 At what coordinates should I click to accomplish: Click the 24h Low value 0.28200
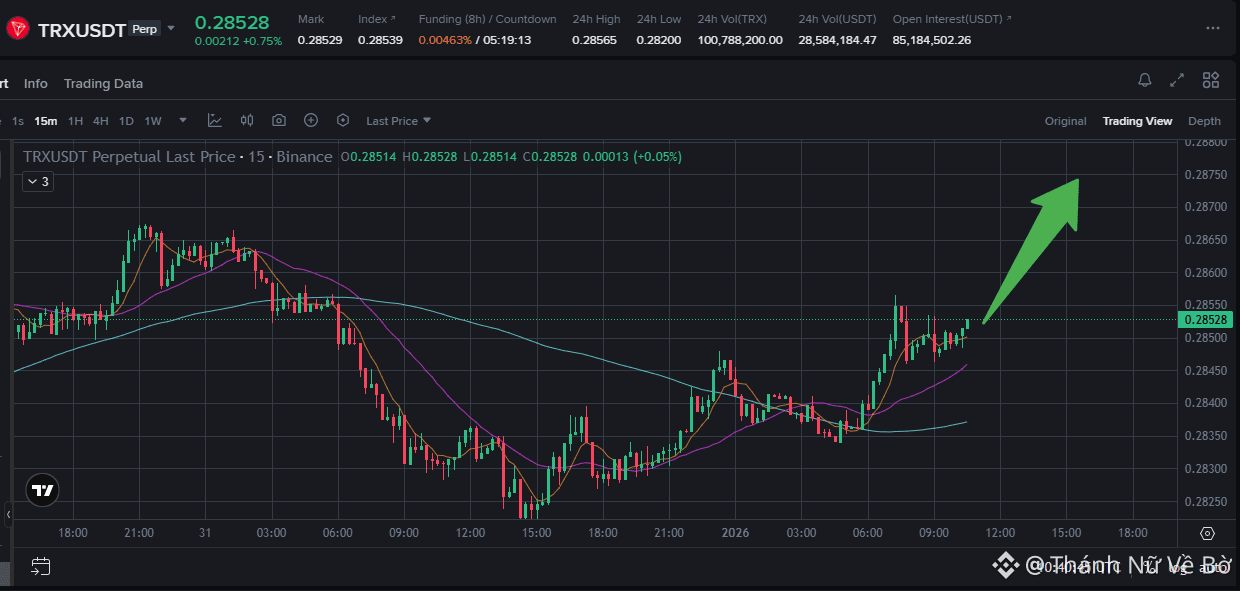659,40
